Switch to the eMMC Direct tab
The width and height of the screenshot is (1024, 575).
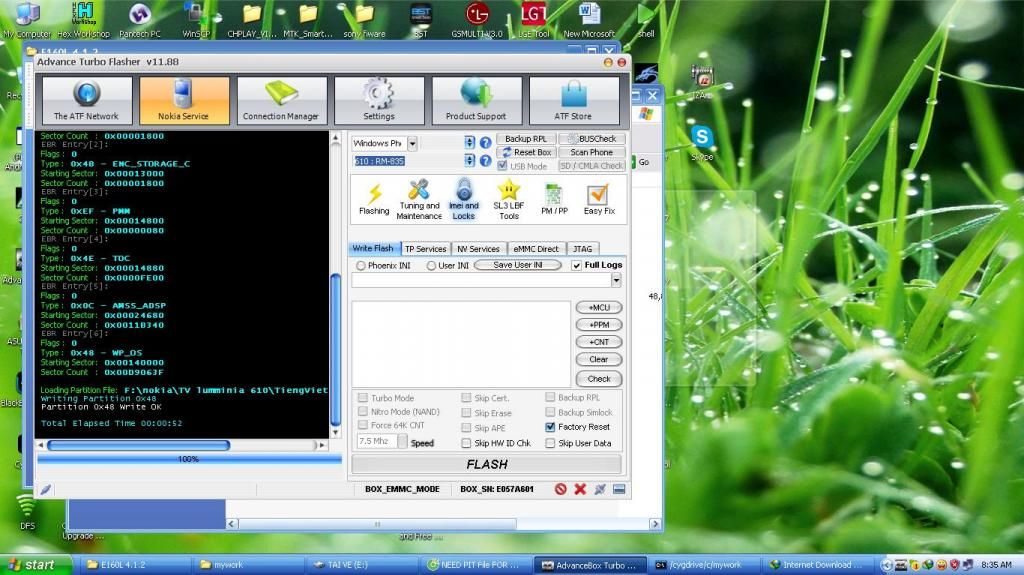point(536,249)
